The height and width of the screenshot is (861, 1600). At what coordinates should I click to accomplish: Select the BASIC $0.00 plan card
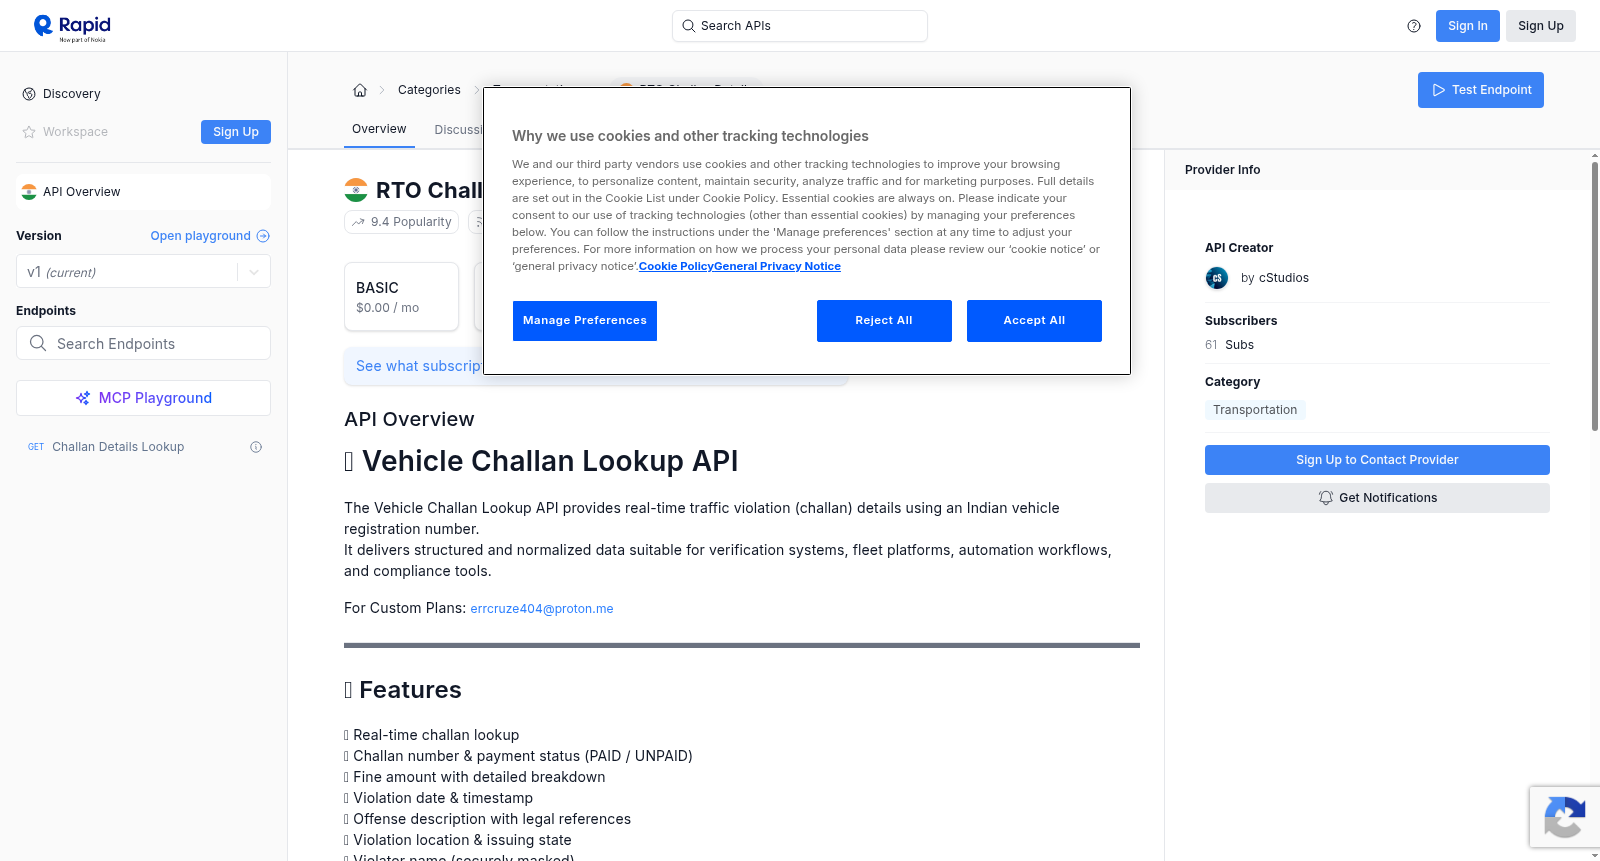pos(401,297)
